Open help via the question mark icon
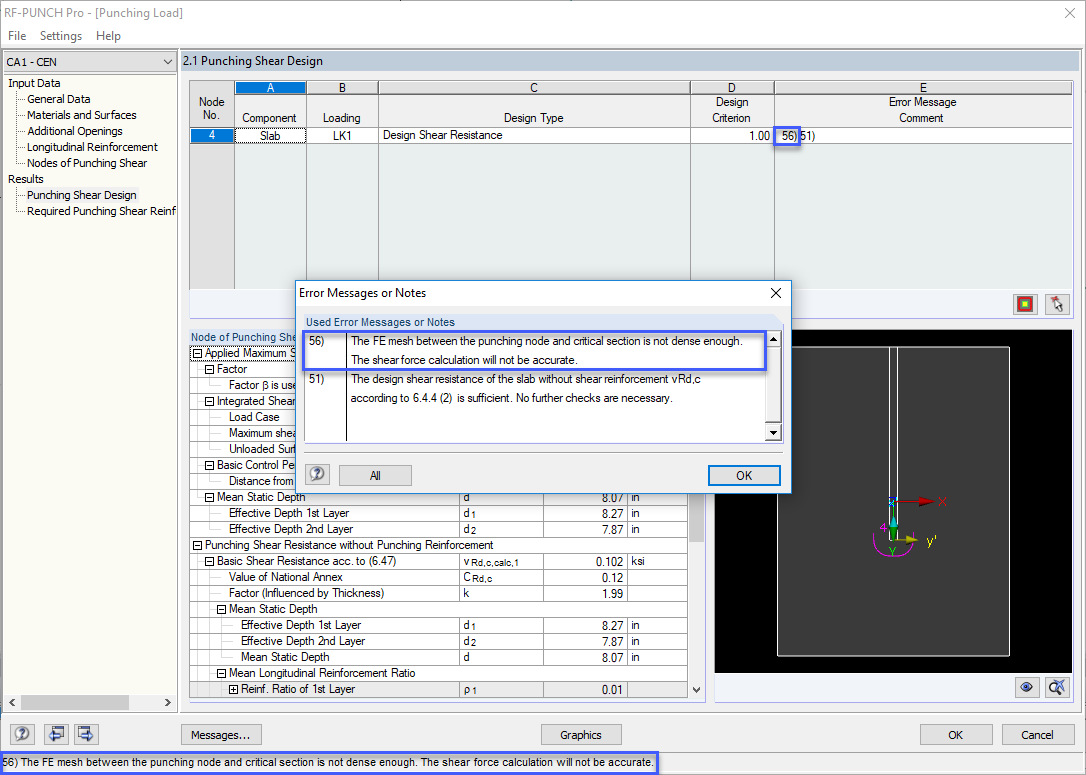Screen dimensions: 1086x775 click(22, 734)
